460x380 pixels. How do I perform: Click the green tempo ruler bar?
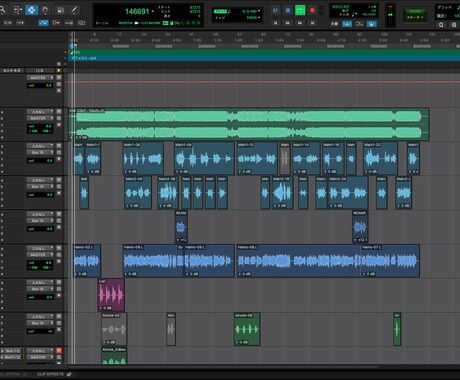(264, 52)
